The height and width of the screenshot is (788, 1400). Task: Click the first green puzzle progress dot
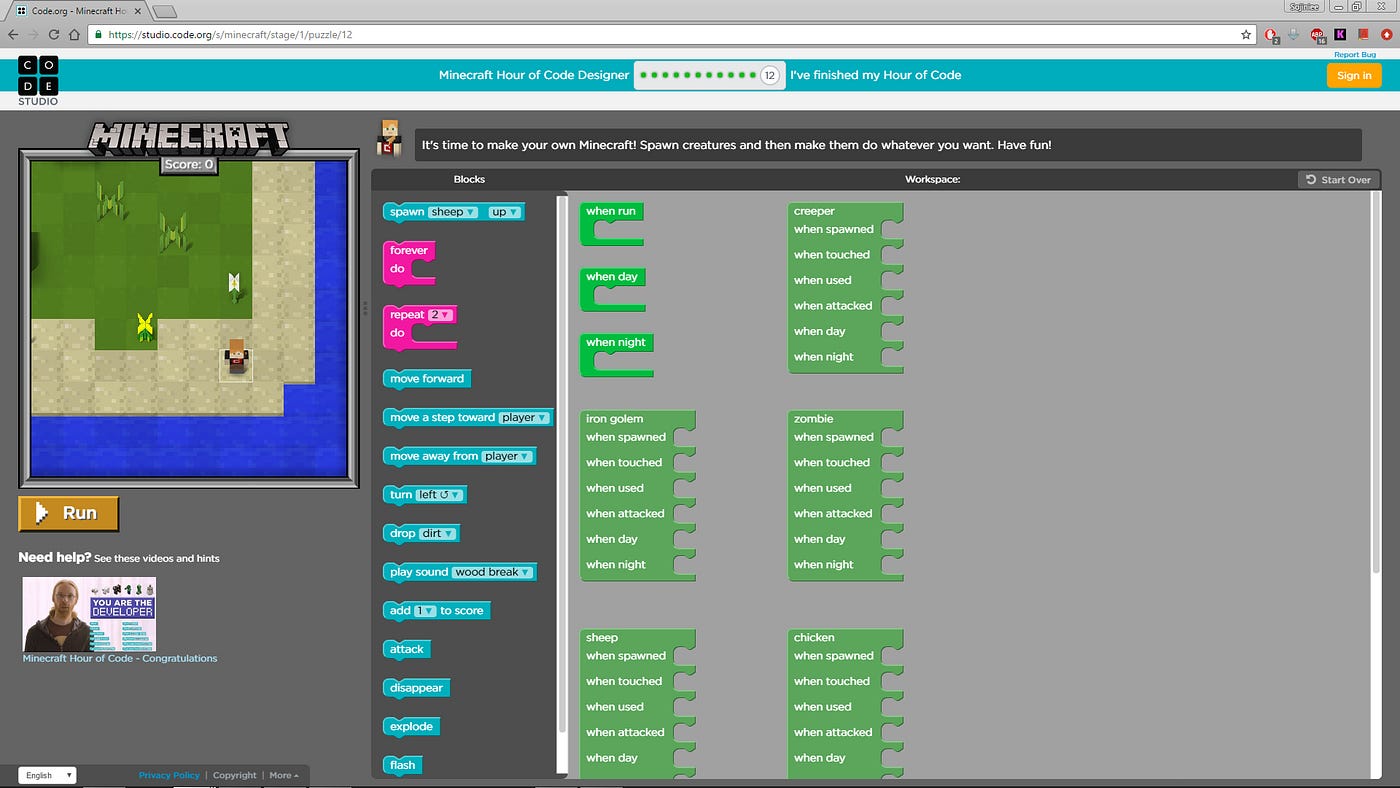click(643, 75)
